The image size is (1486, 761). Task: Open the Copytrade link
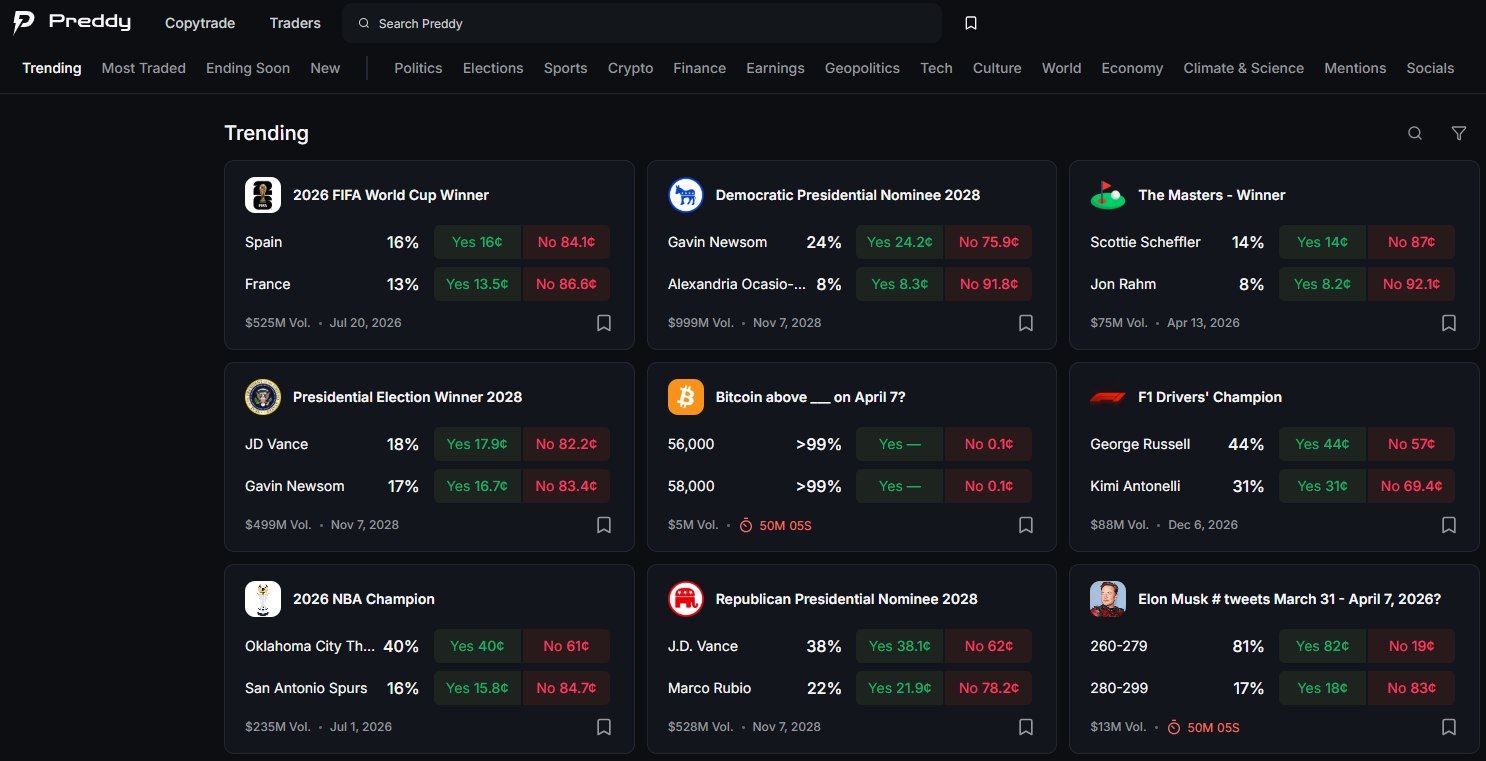pyautogui.click(x=200, y=23)
